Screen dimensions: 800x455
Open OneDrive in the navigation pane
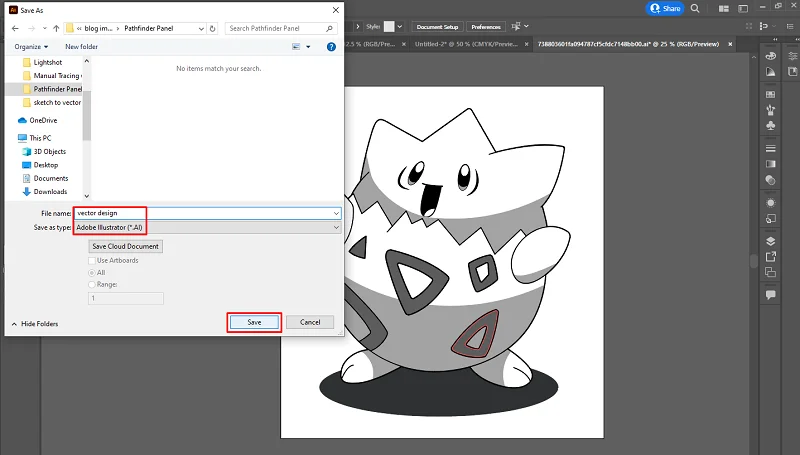[x=38, y=120]
